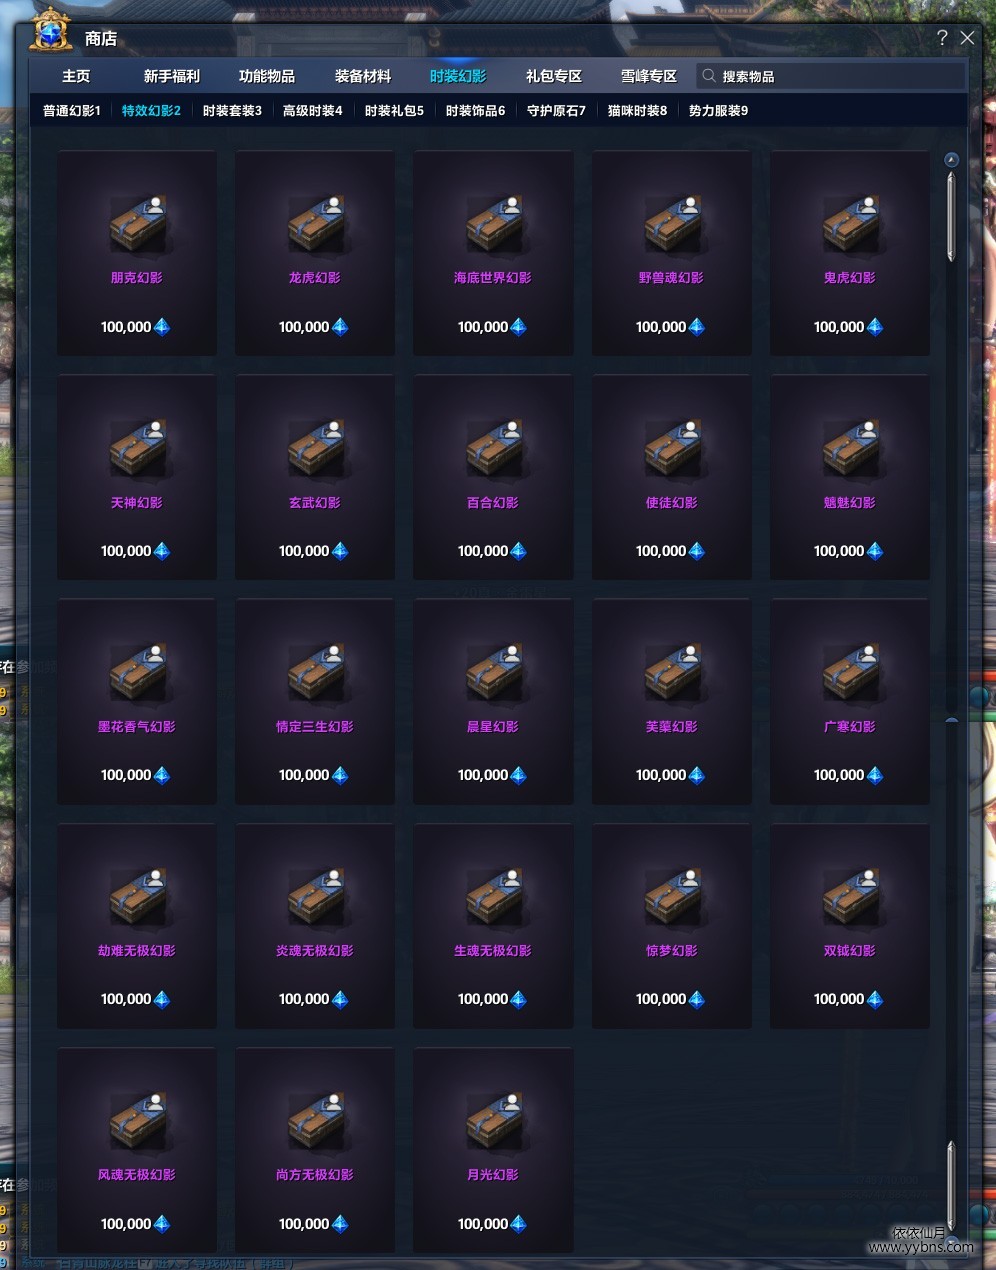Select the 情定三生幻影 chest icon

point(316,671)
